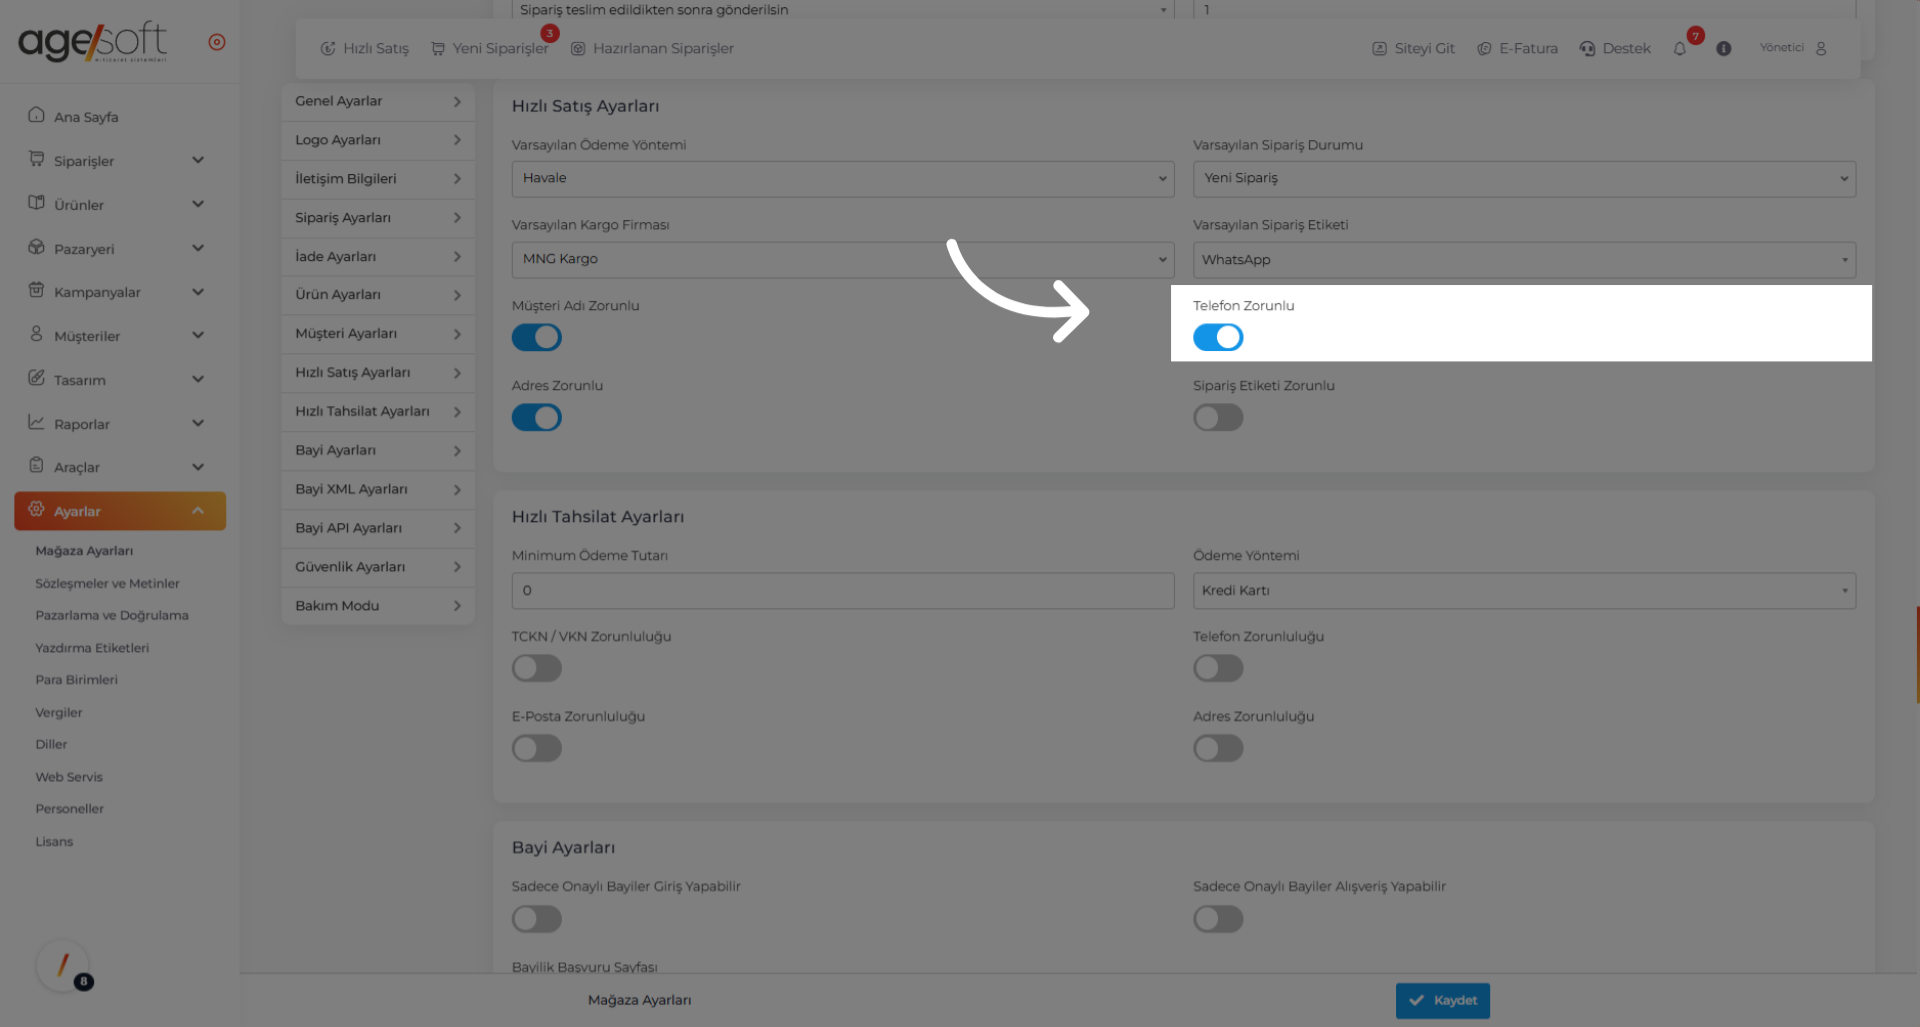Screen dimensions: 1920x1027
Task: Click the Yönetici user profile icon
Action: tap(1821, 48)
